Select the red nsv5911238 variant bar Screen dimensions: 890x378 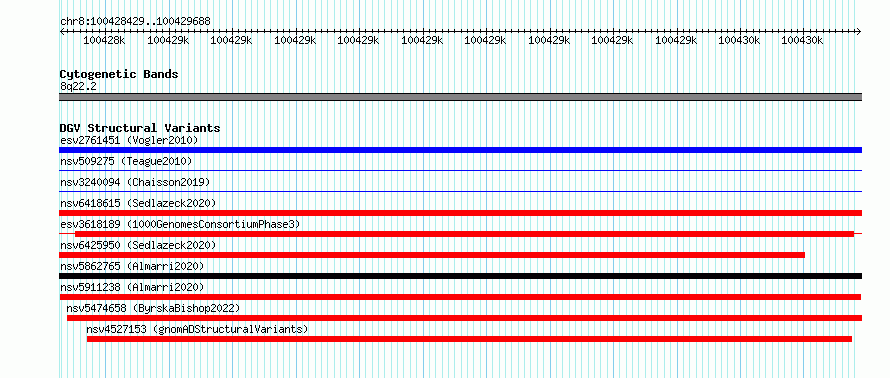coord(460,297)
